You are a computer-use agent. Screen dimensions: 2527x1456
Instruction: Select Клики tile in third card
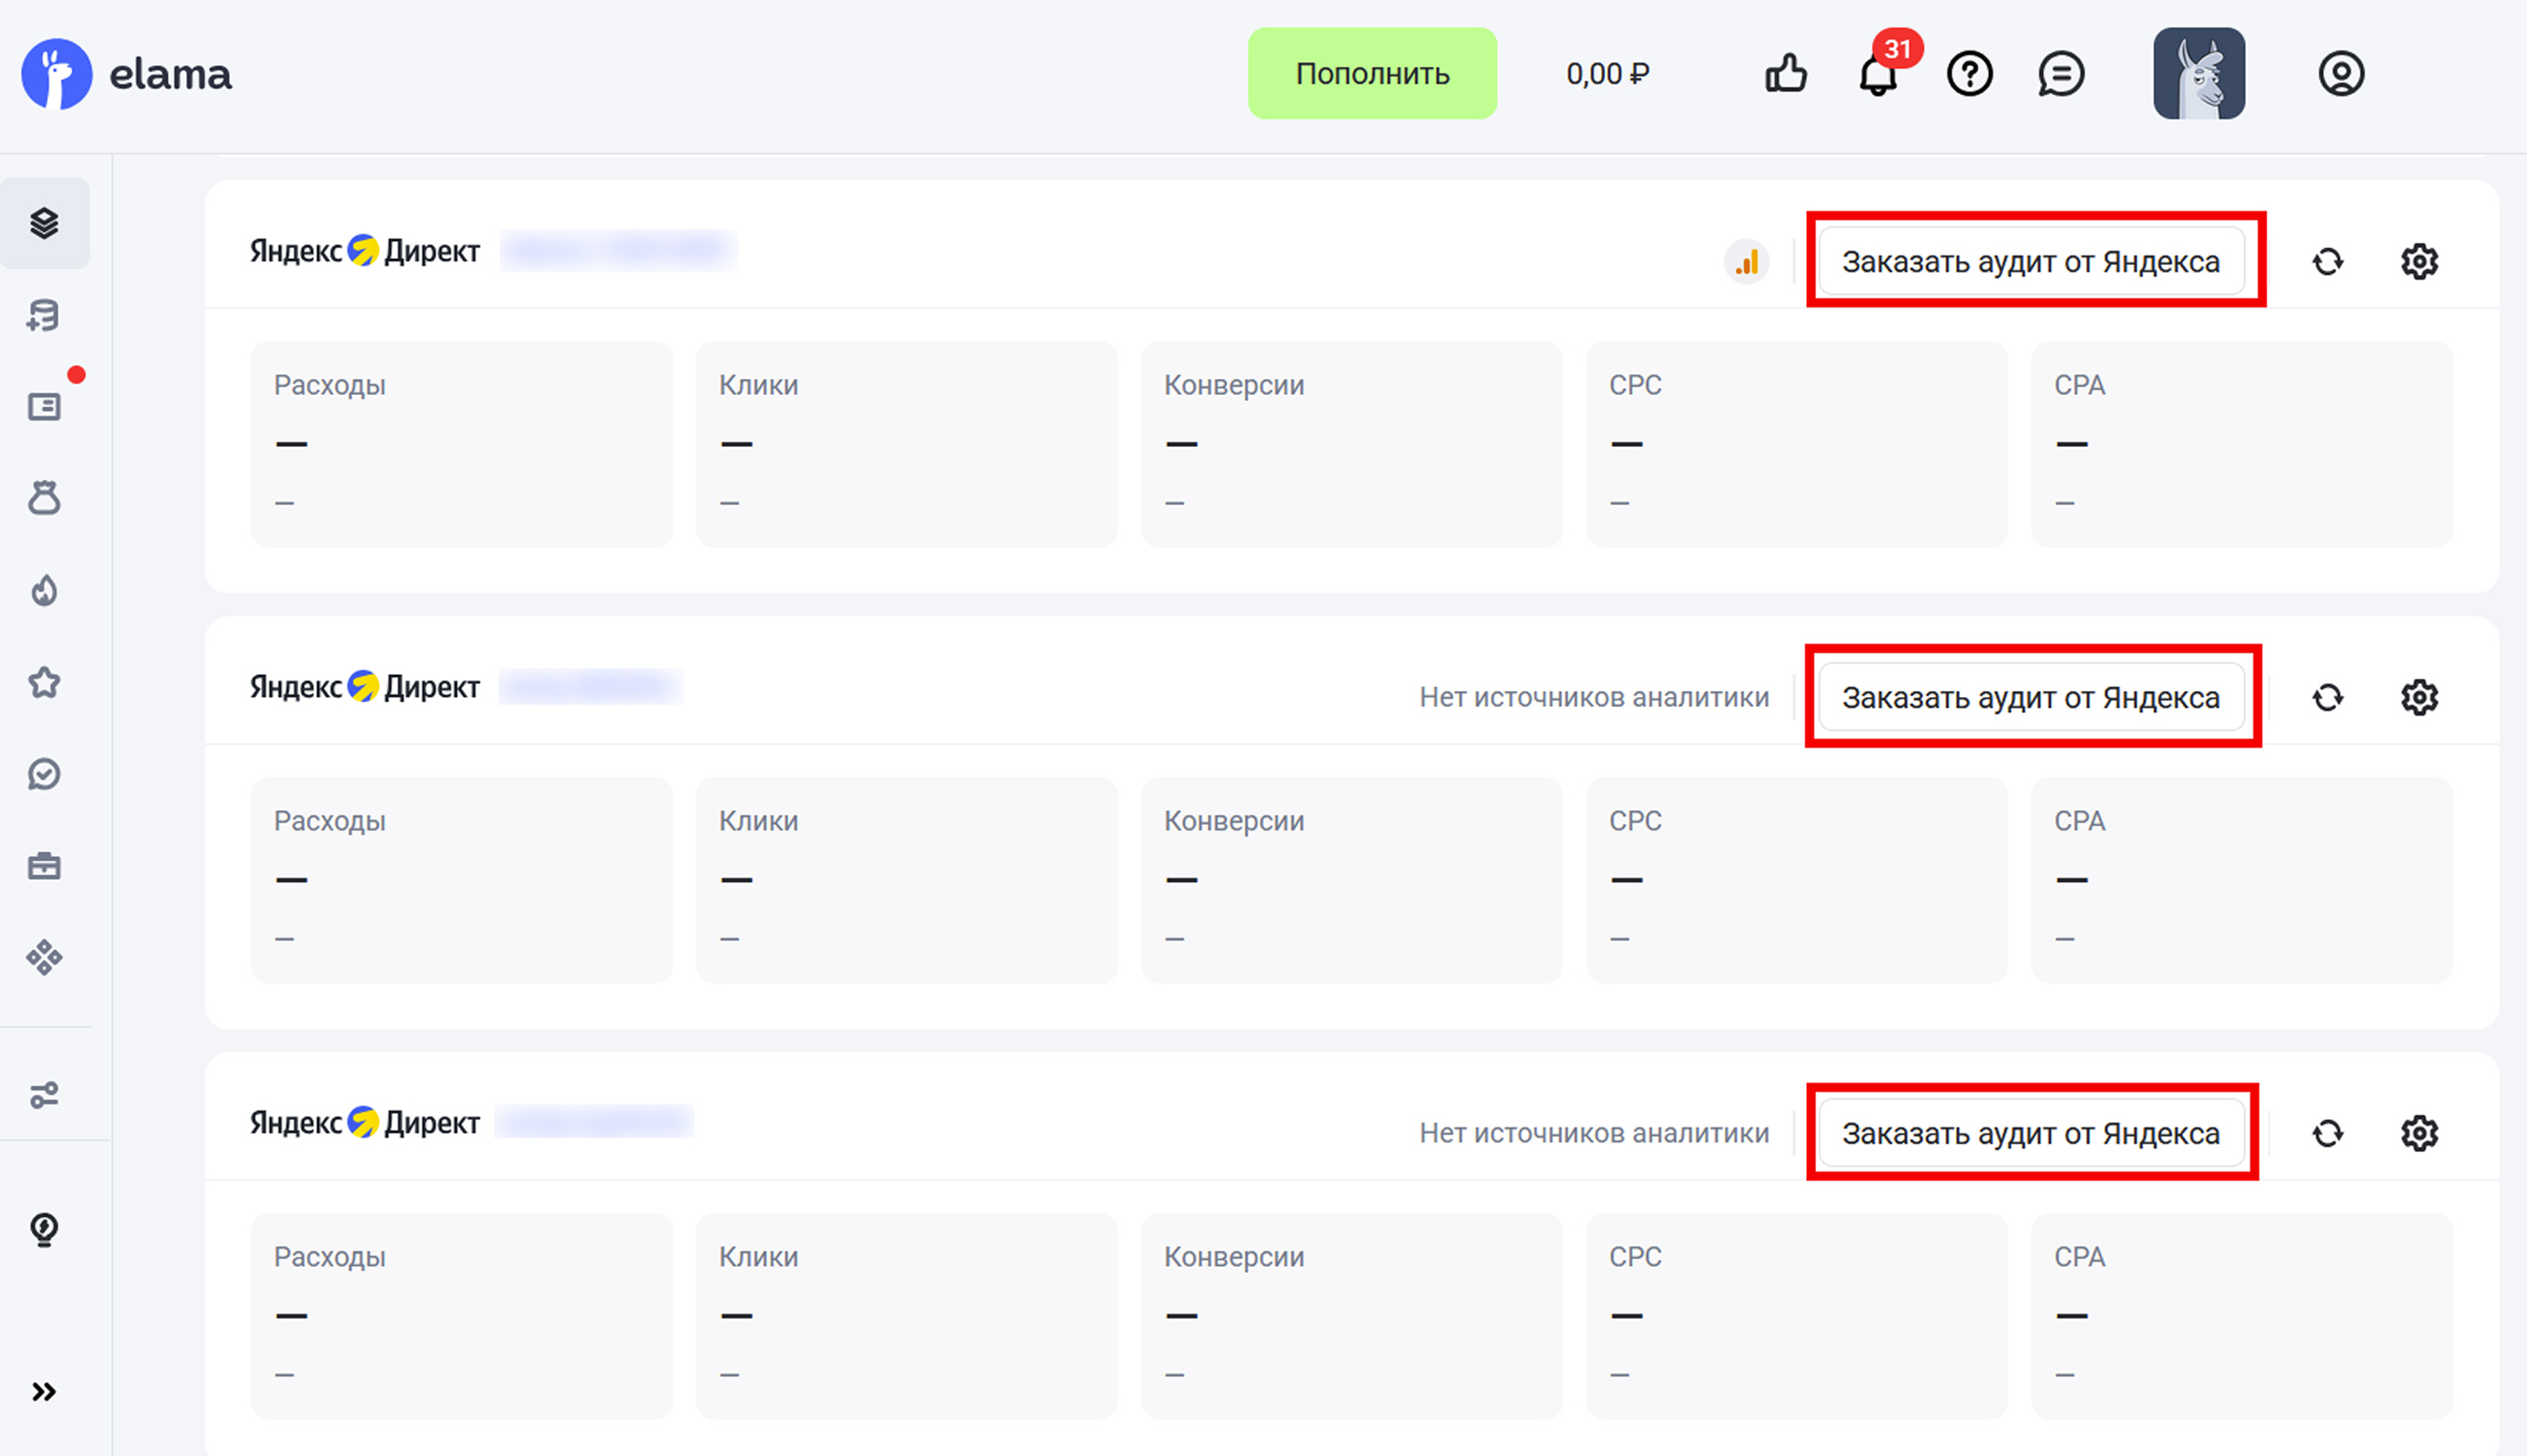[x=907, y=1317]
